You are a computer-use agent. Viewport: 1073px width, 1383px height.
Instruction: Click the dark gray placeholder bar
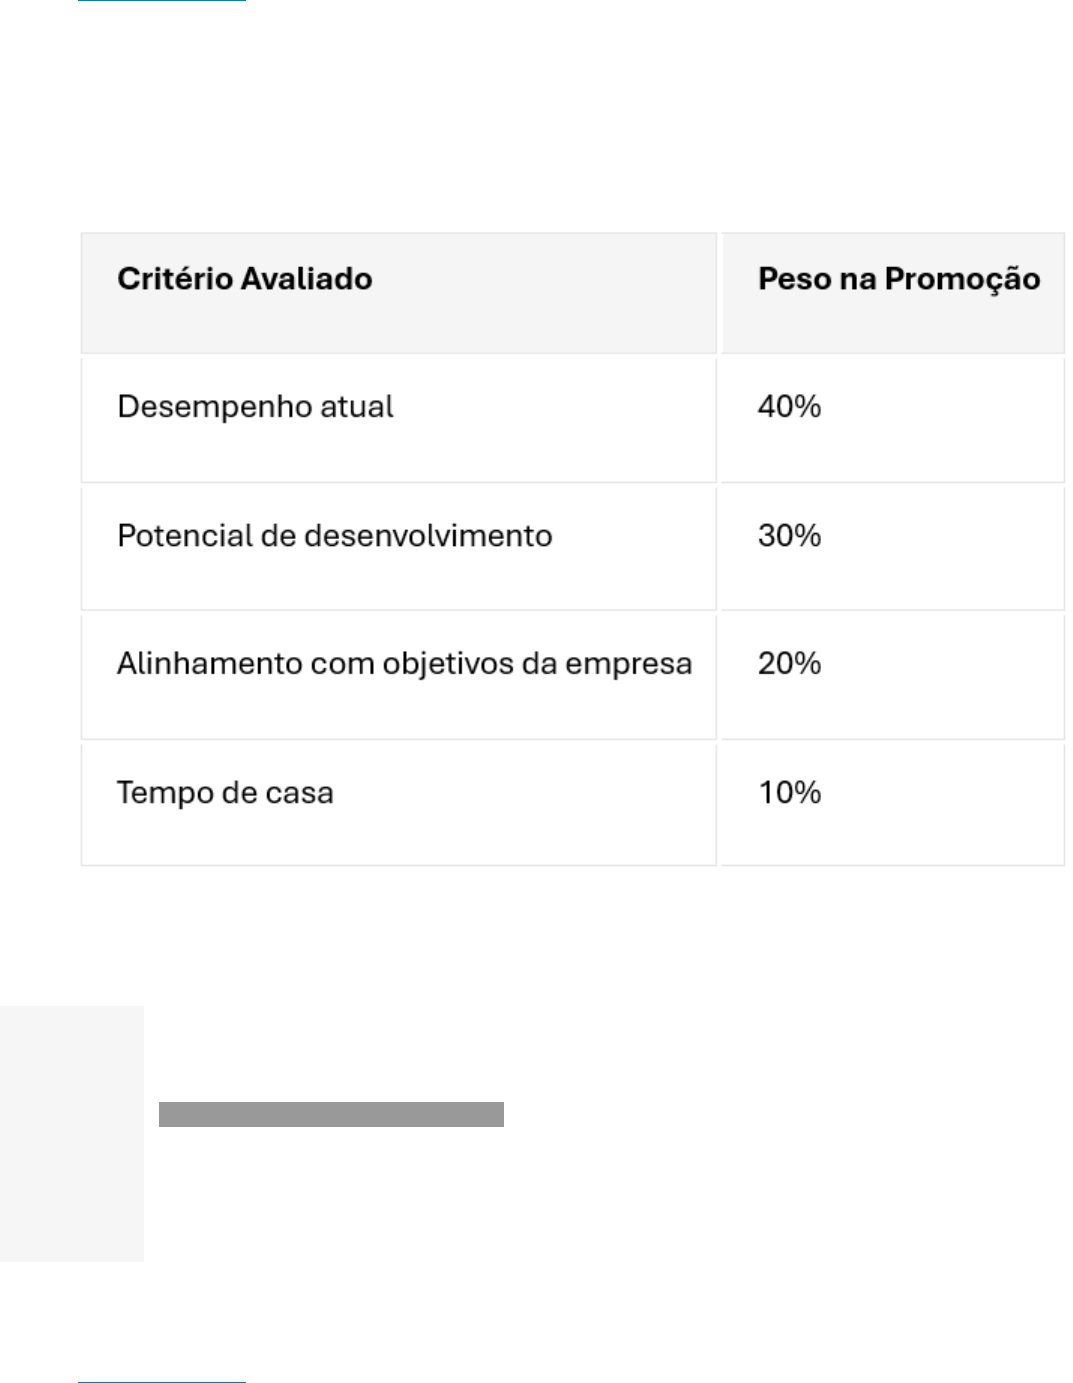(331, 1114)
